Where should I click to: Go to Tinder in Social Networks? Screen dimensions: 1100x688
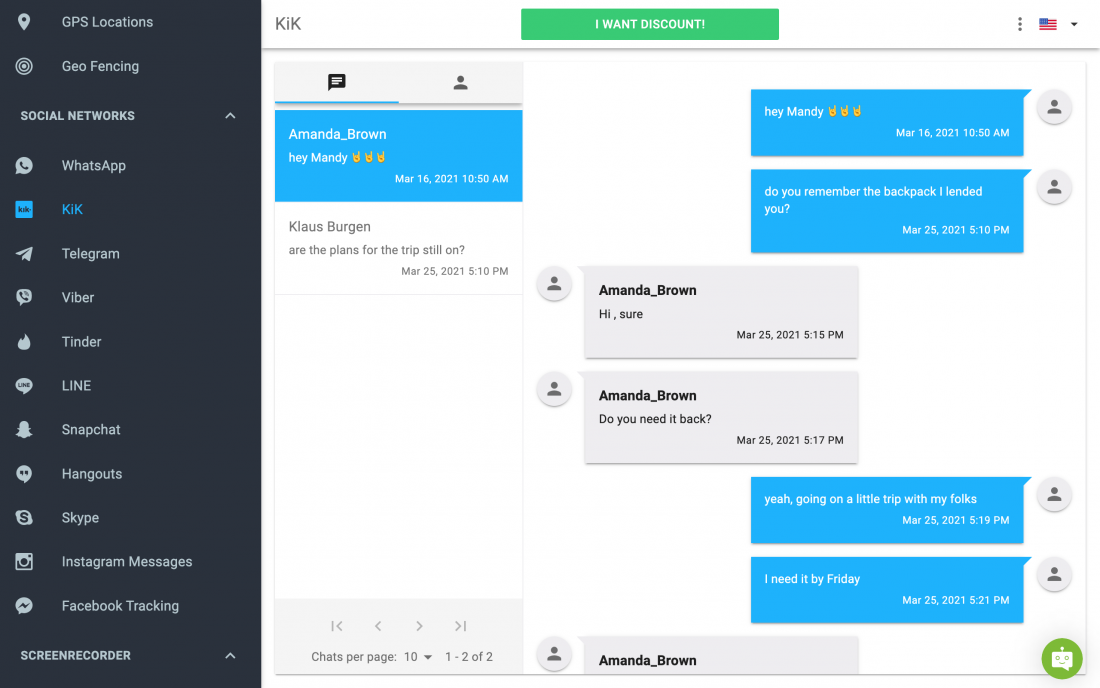pyautogui.click(x=81, y=342)
